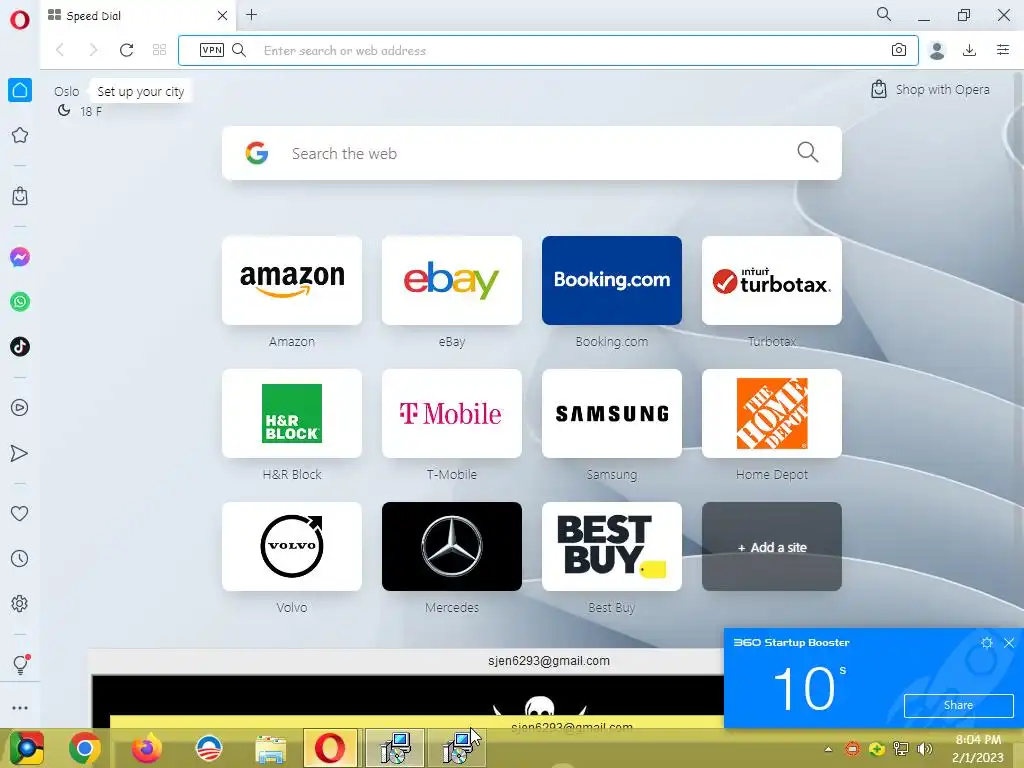Open the lightbulb tips icon in sidebar
The image size is (1024, 768).
20,664
